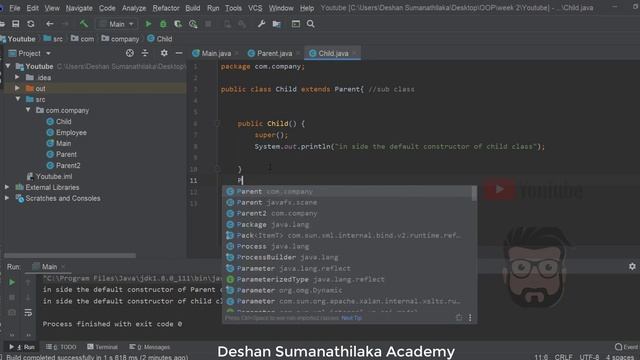Open Project Structure folder icon
This screenshot has height=360, width=640.
[x=276, y=24]
